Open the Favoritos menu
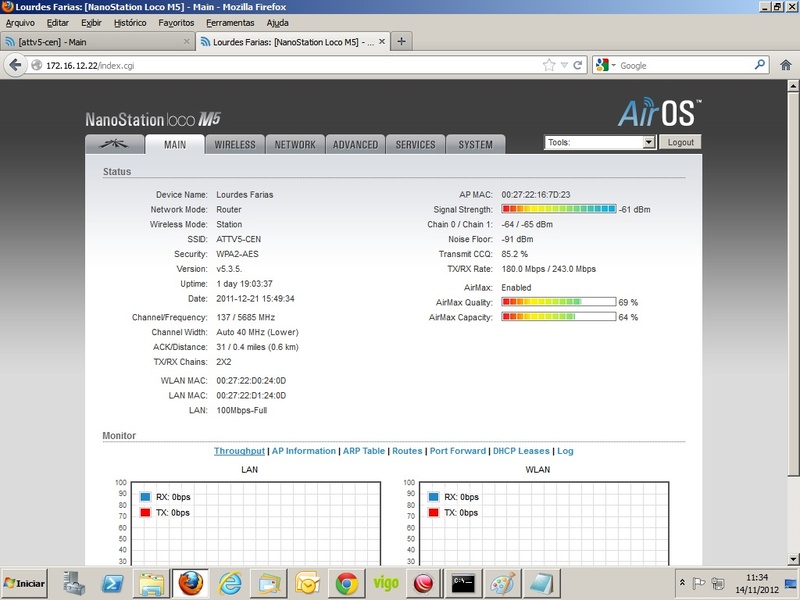 pyautogui.click(x=176, y=23)
